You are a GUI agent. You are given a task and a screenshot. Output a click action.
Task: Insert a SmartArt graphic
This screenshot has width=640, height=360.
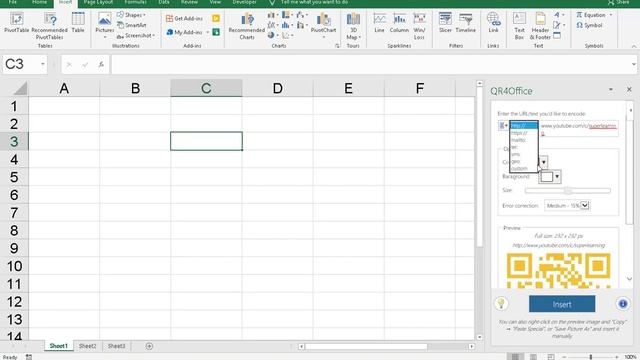coord(131,25)
